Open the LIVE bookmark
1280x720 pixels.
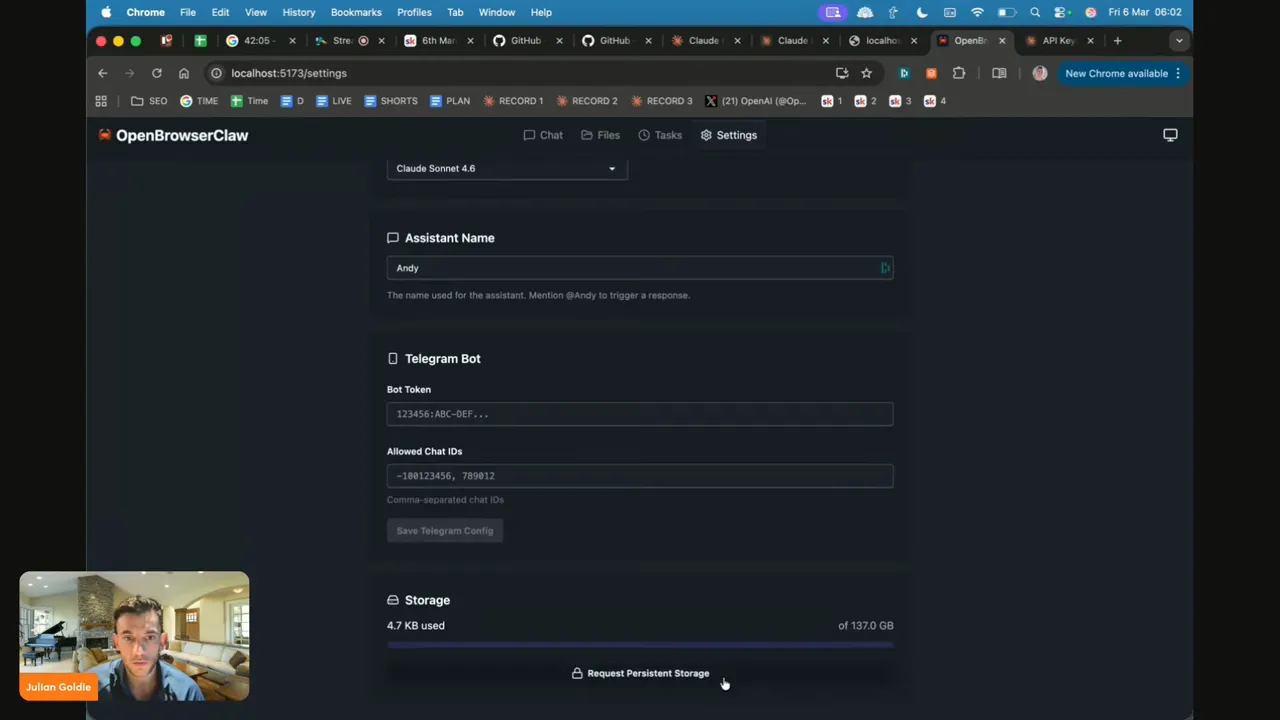[334, 101]
